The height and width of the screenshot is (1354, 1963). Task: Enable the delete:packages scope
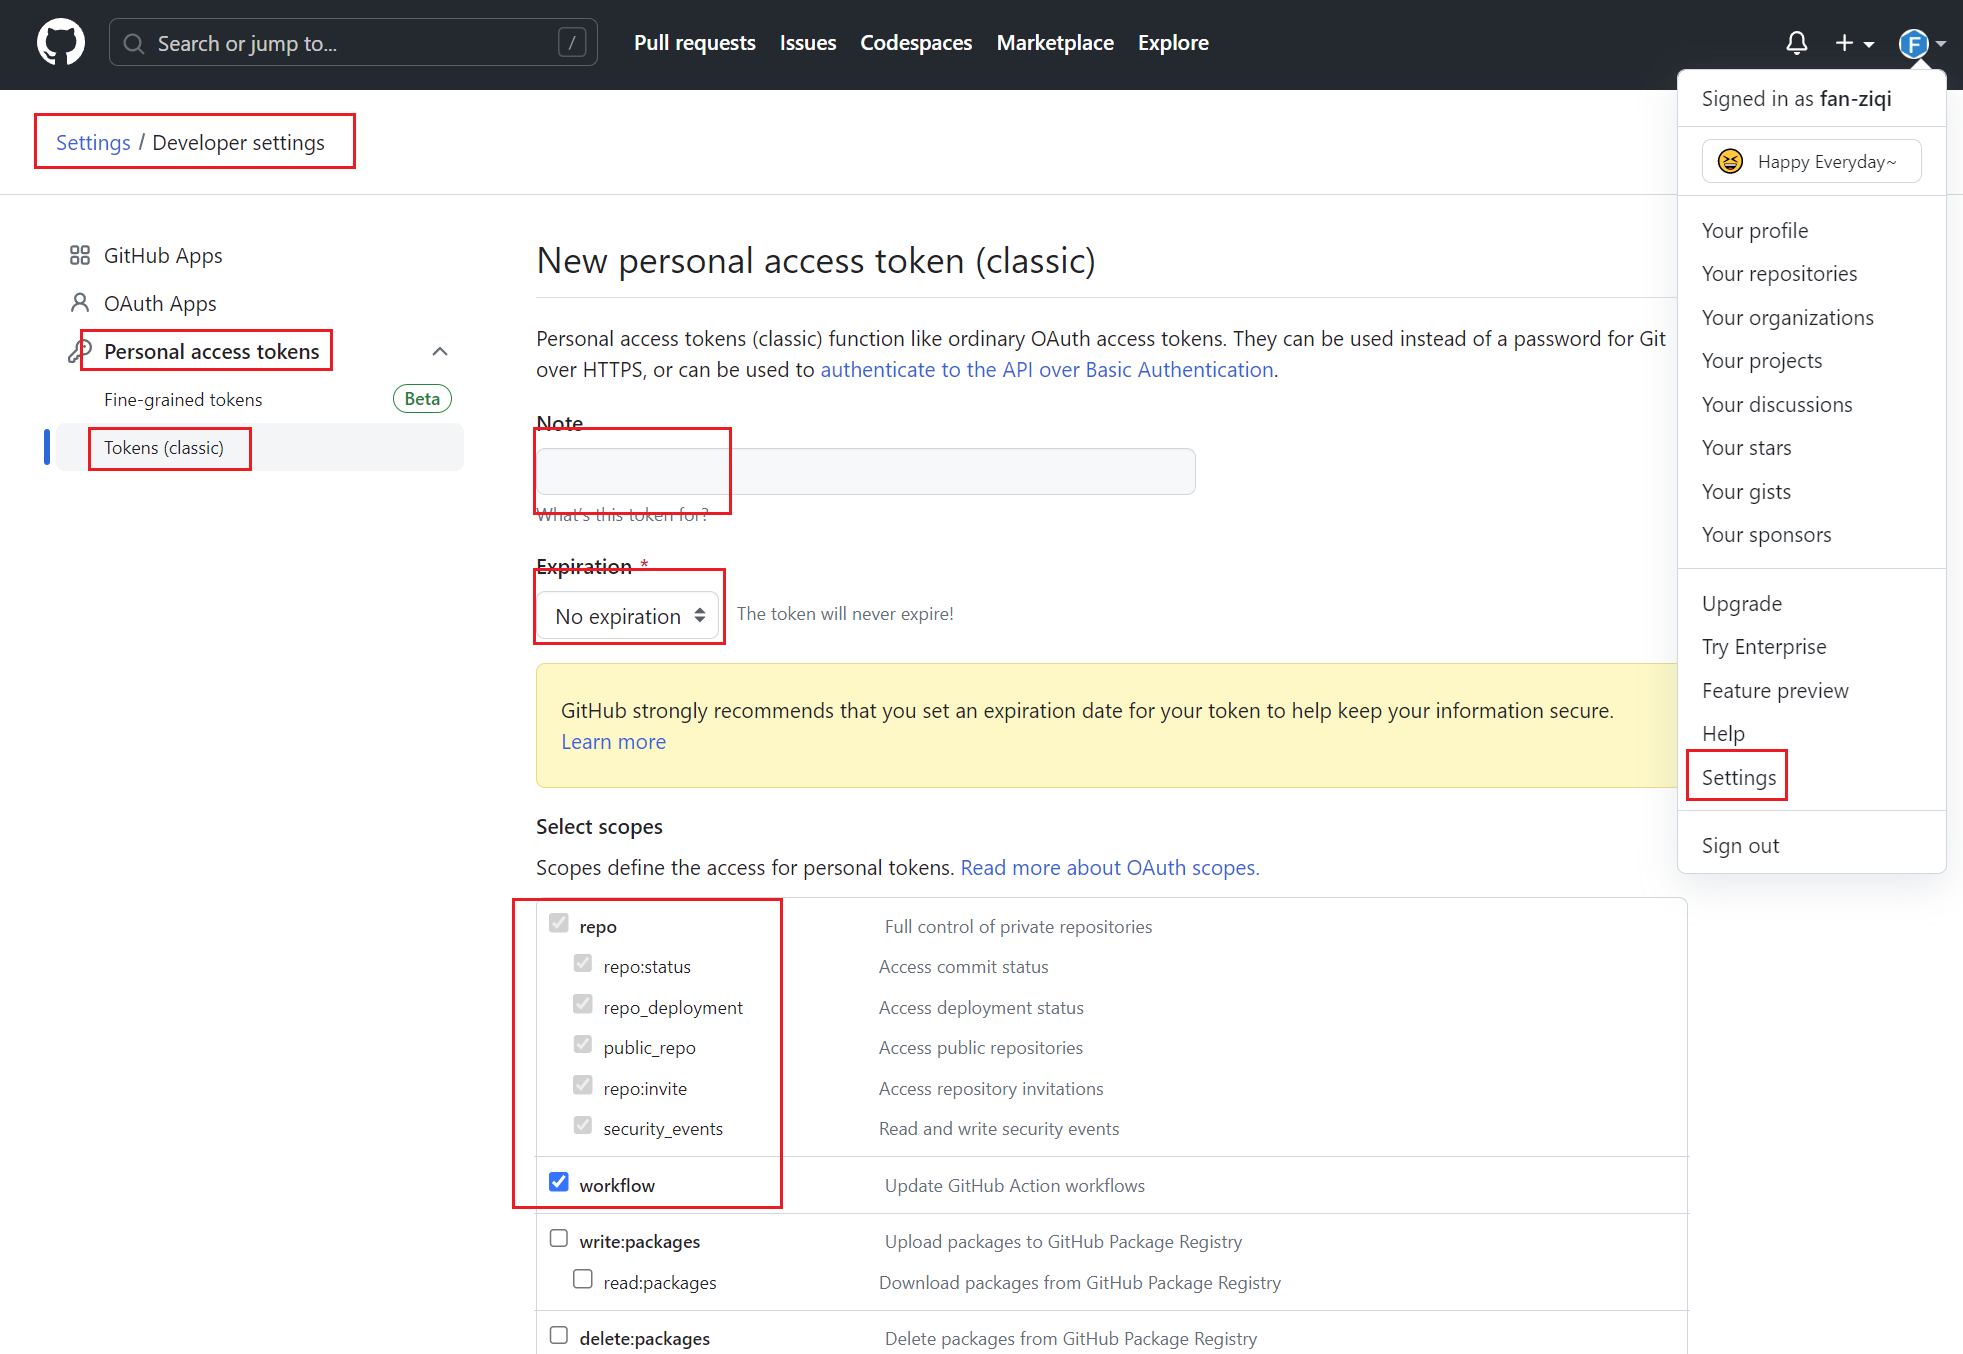coord(559,1336)
